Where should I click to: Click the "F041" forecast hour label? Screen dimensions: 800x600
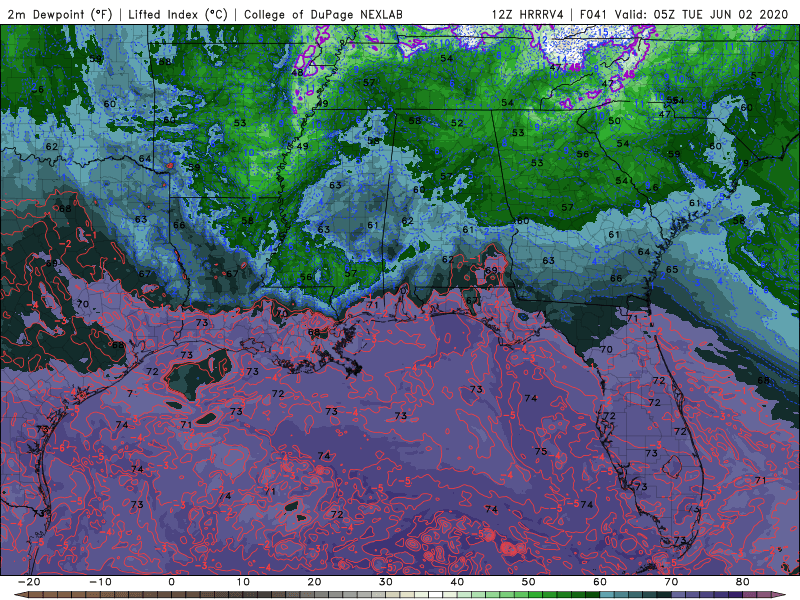point(594,14)
